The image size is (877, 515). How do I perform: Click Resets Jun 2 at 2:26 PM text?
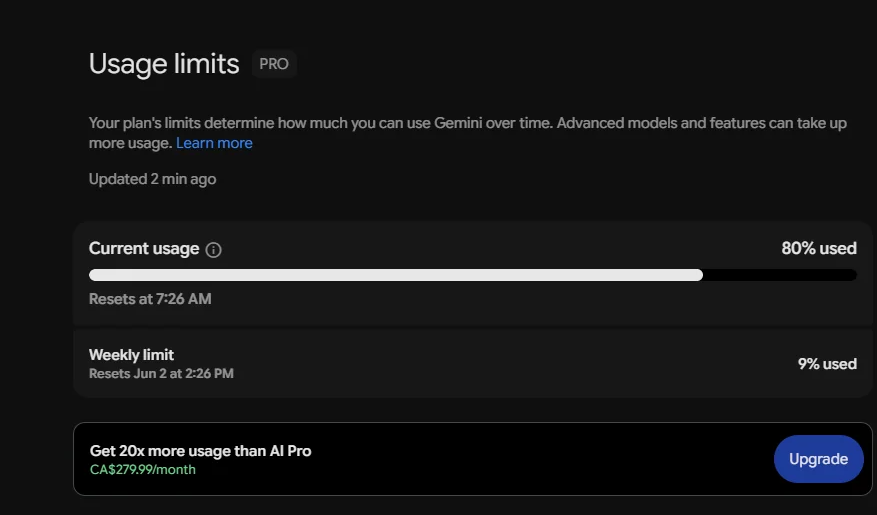point(161,374)
